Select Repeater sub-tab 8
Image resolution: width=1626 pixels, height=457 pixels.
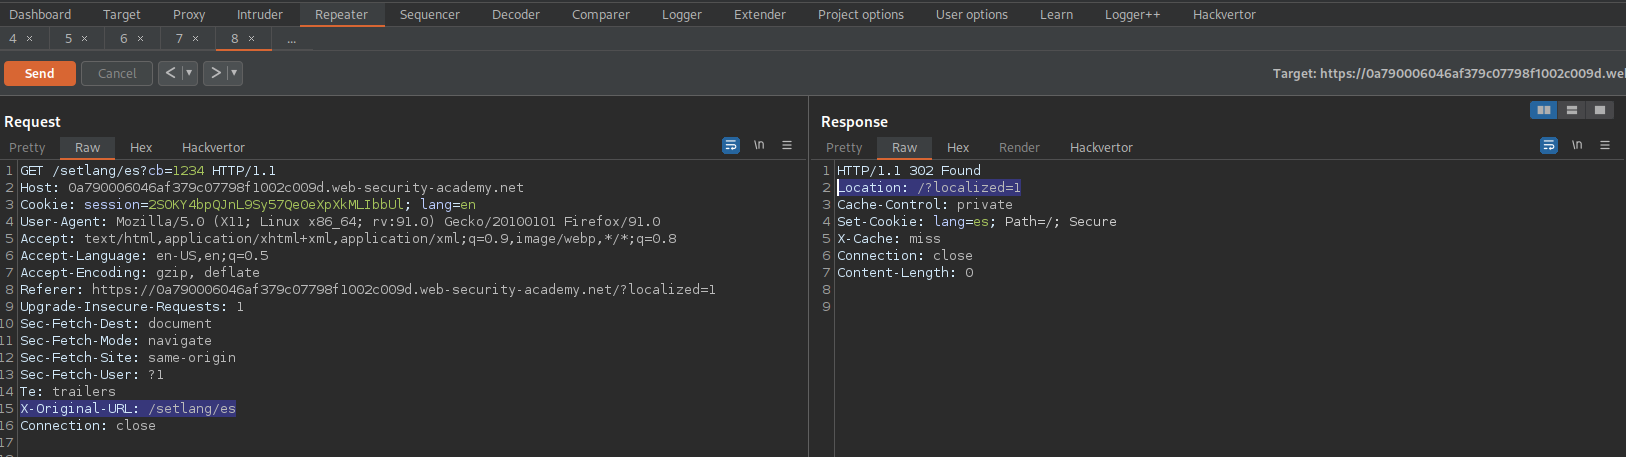pos(235,39)
